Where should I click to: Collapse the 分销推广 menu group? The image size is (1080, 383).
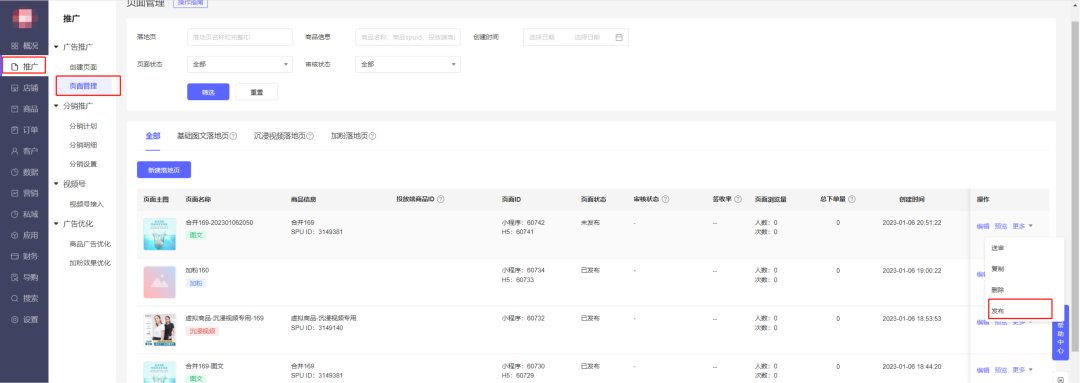pyautogui.click(x=56, y=106)
